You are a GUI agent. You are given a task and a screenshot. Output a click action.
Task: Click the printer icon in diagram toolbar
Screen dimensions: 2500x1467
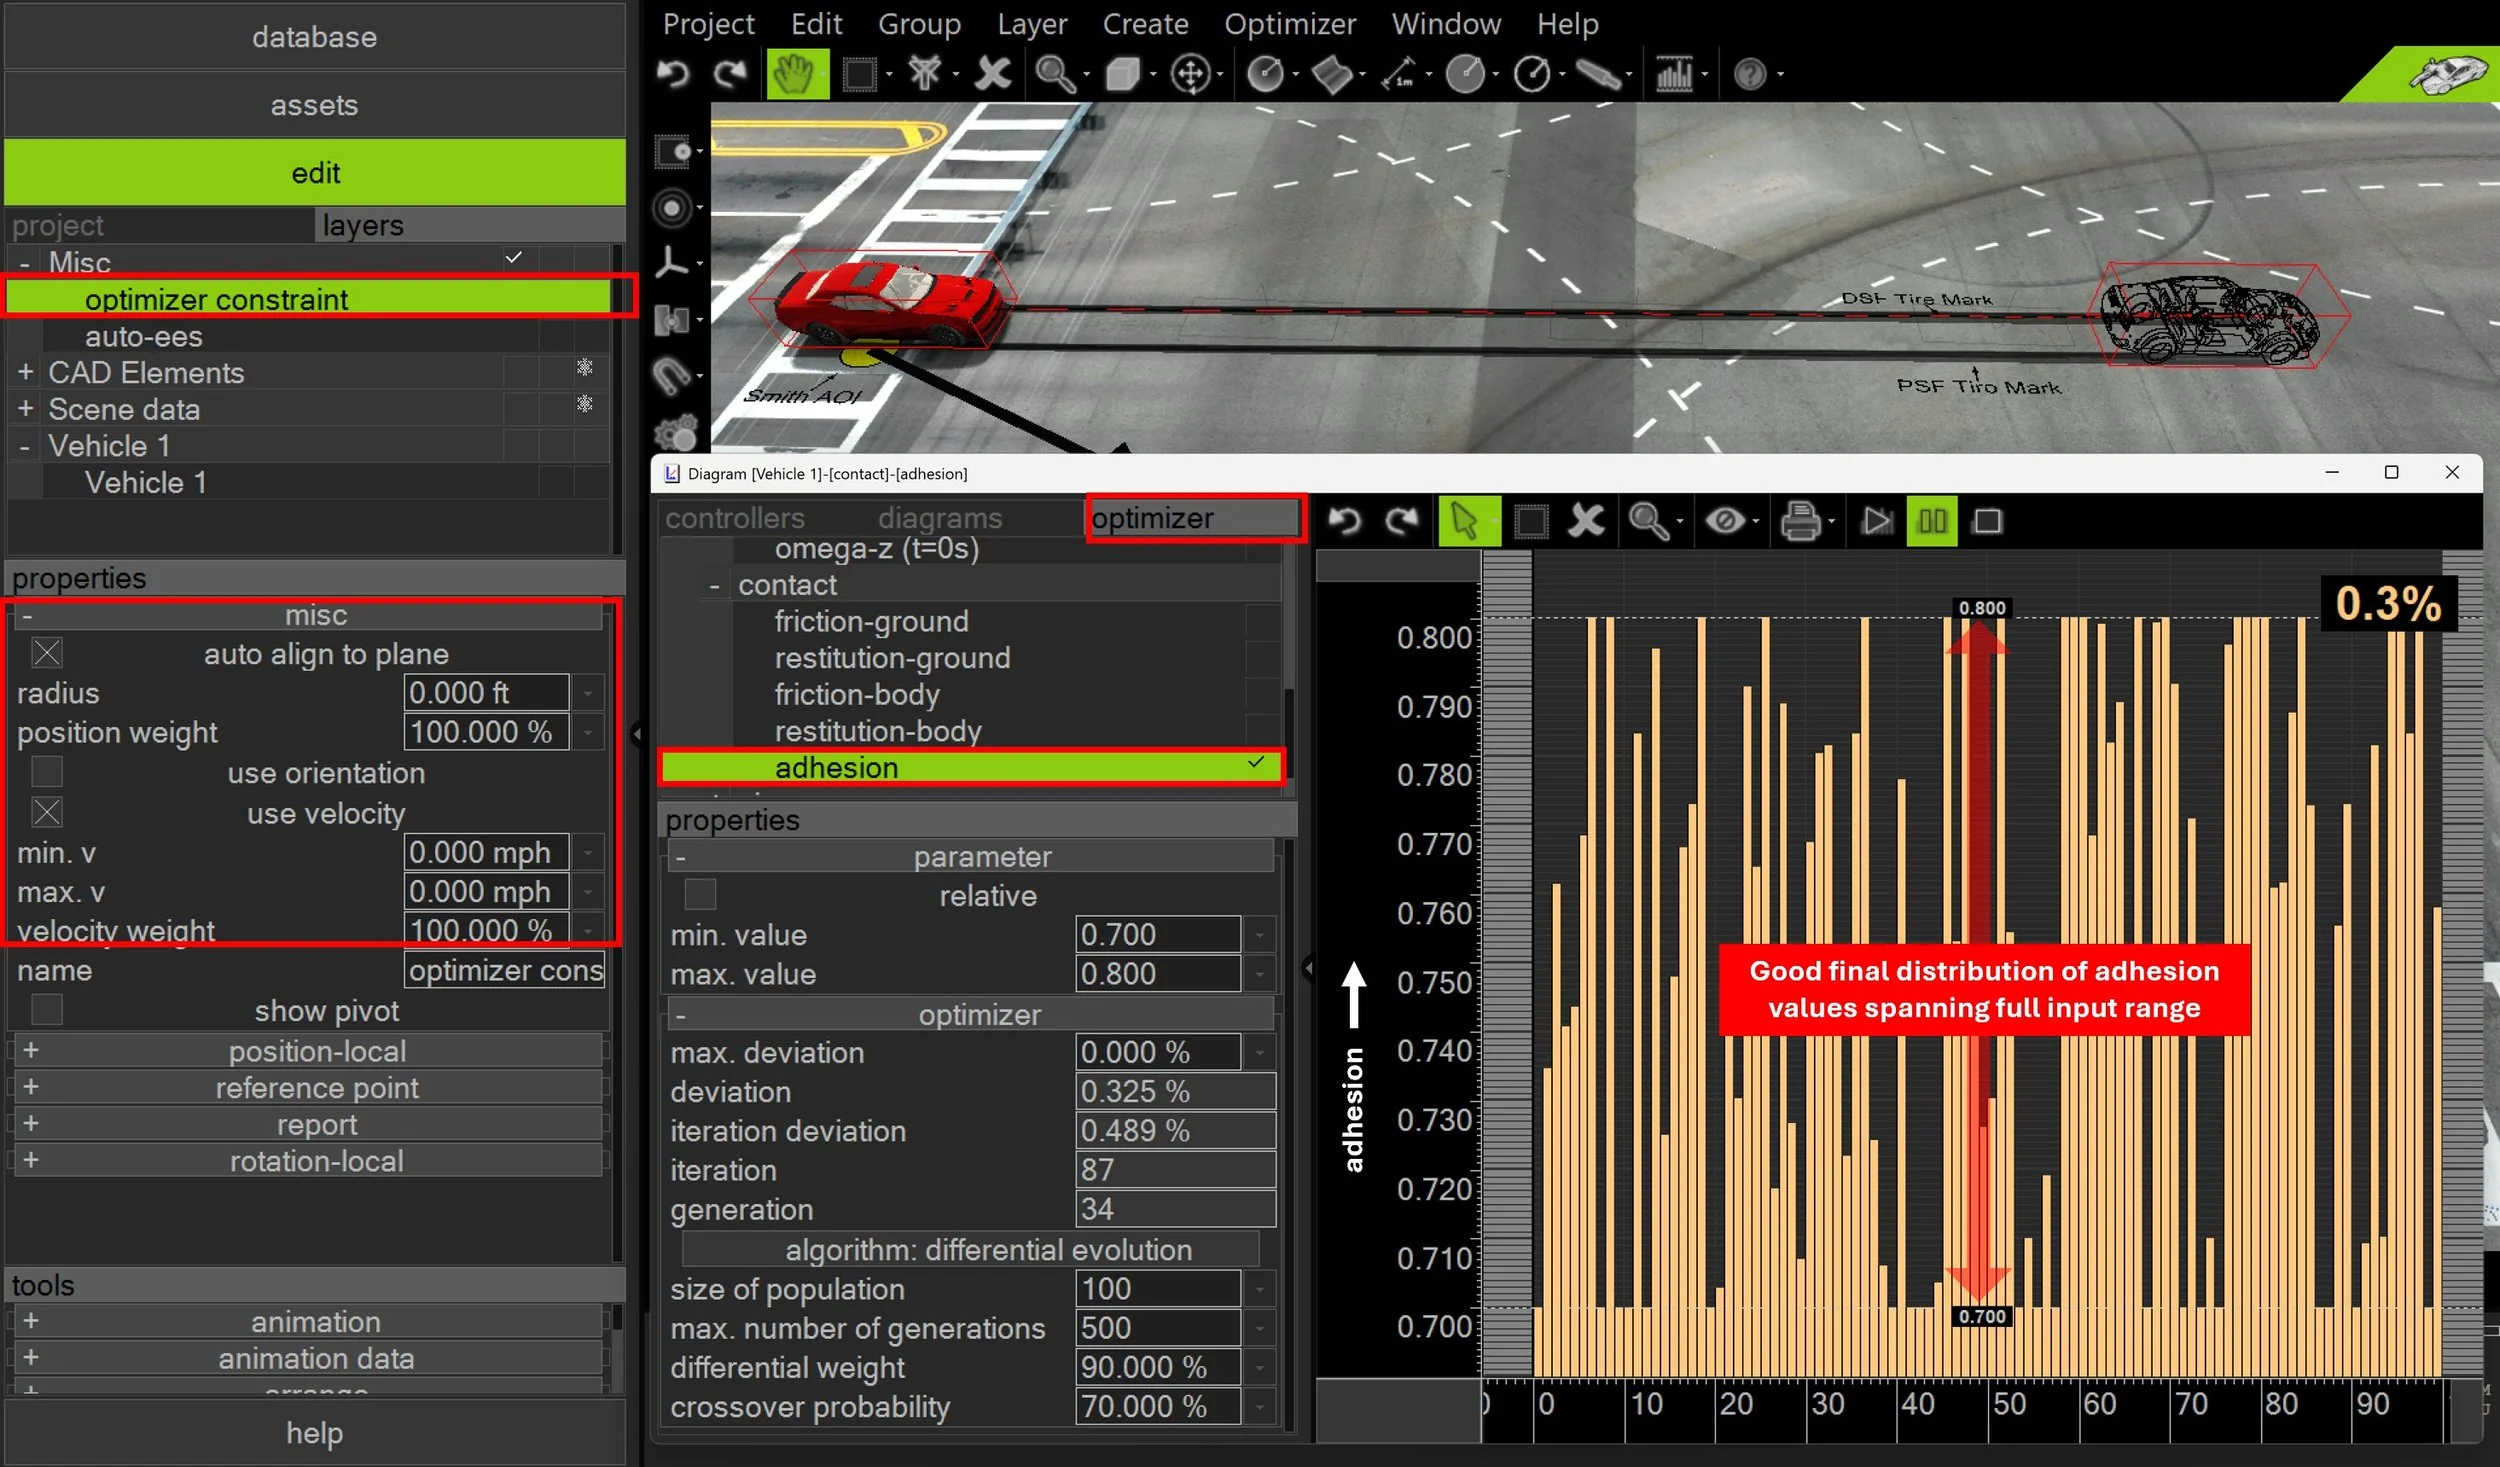[x=1801, y=521]
